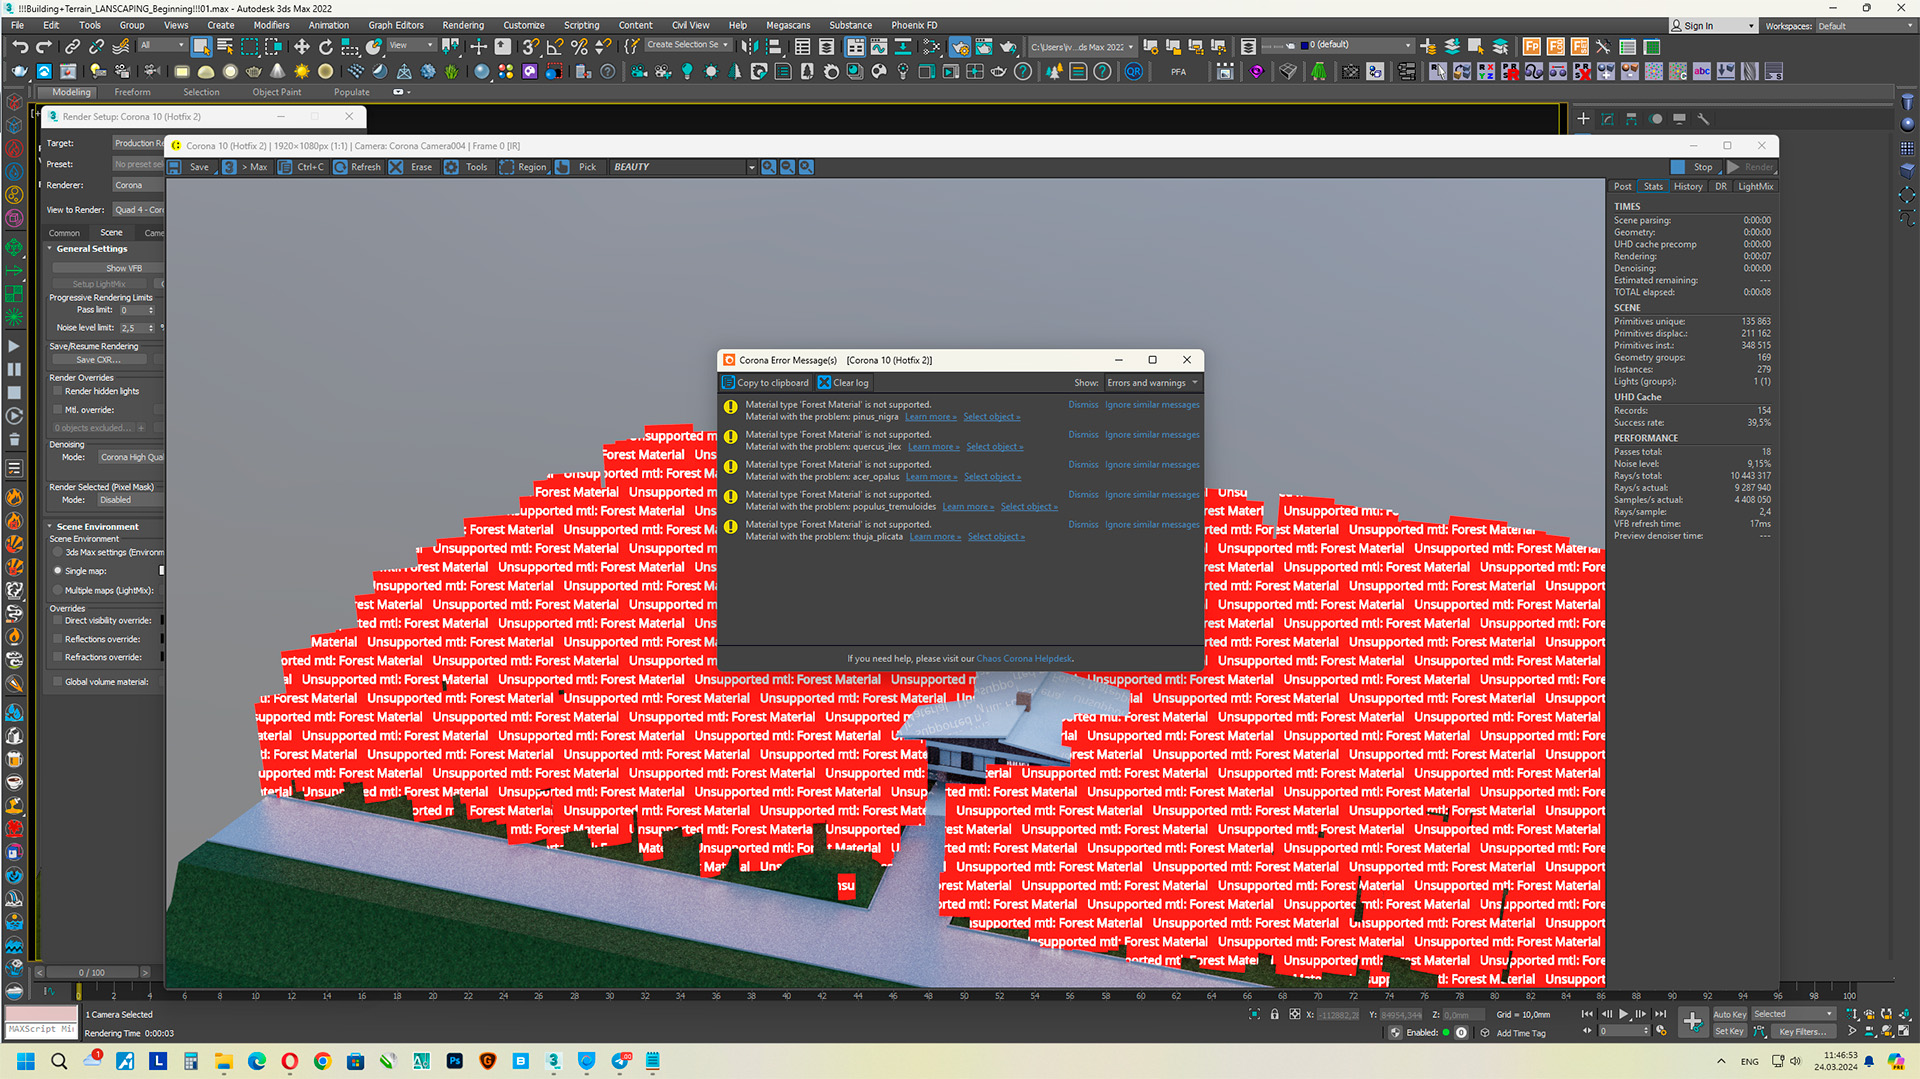Click the Play animation button
1920x1079 pixels.
click(1624, 1014)
